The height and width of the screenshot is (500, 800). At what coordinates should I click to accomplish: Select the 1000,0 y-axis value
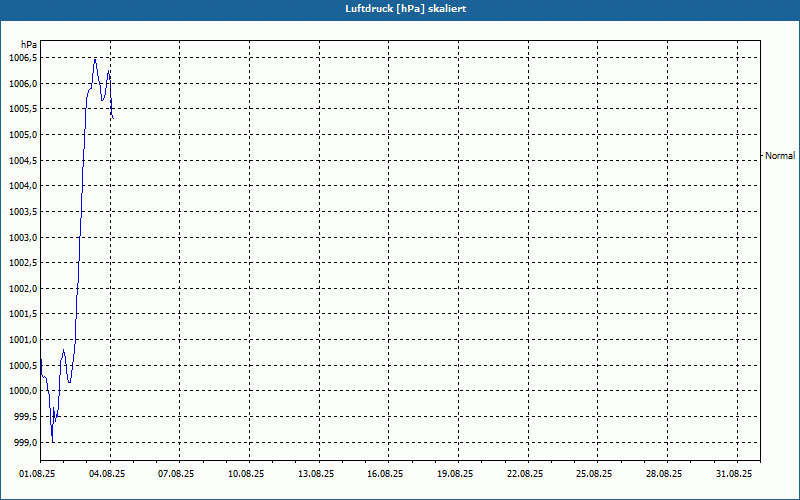pyautogui.click(x=23, y=391)
